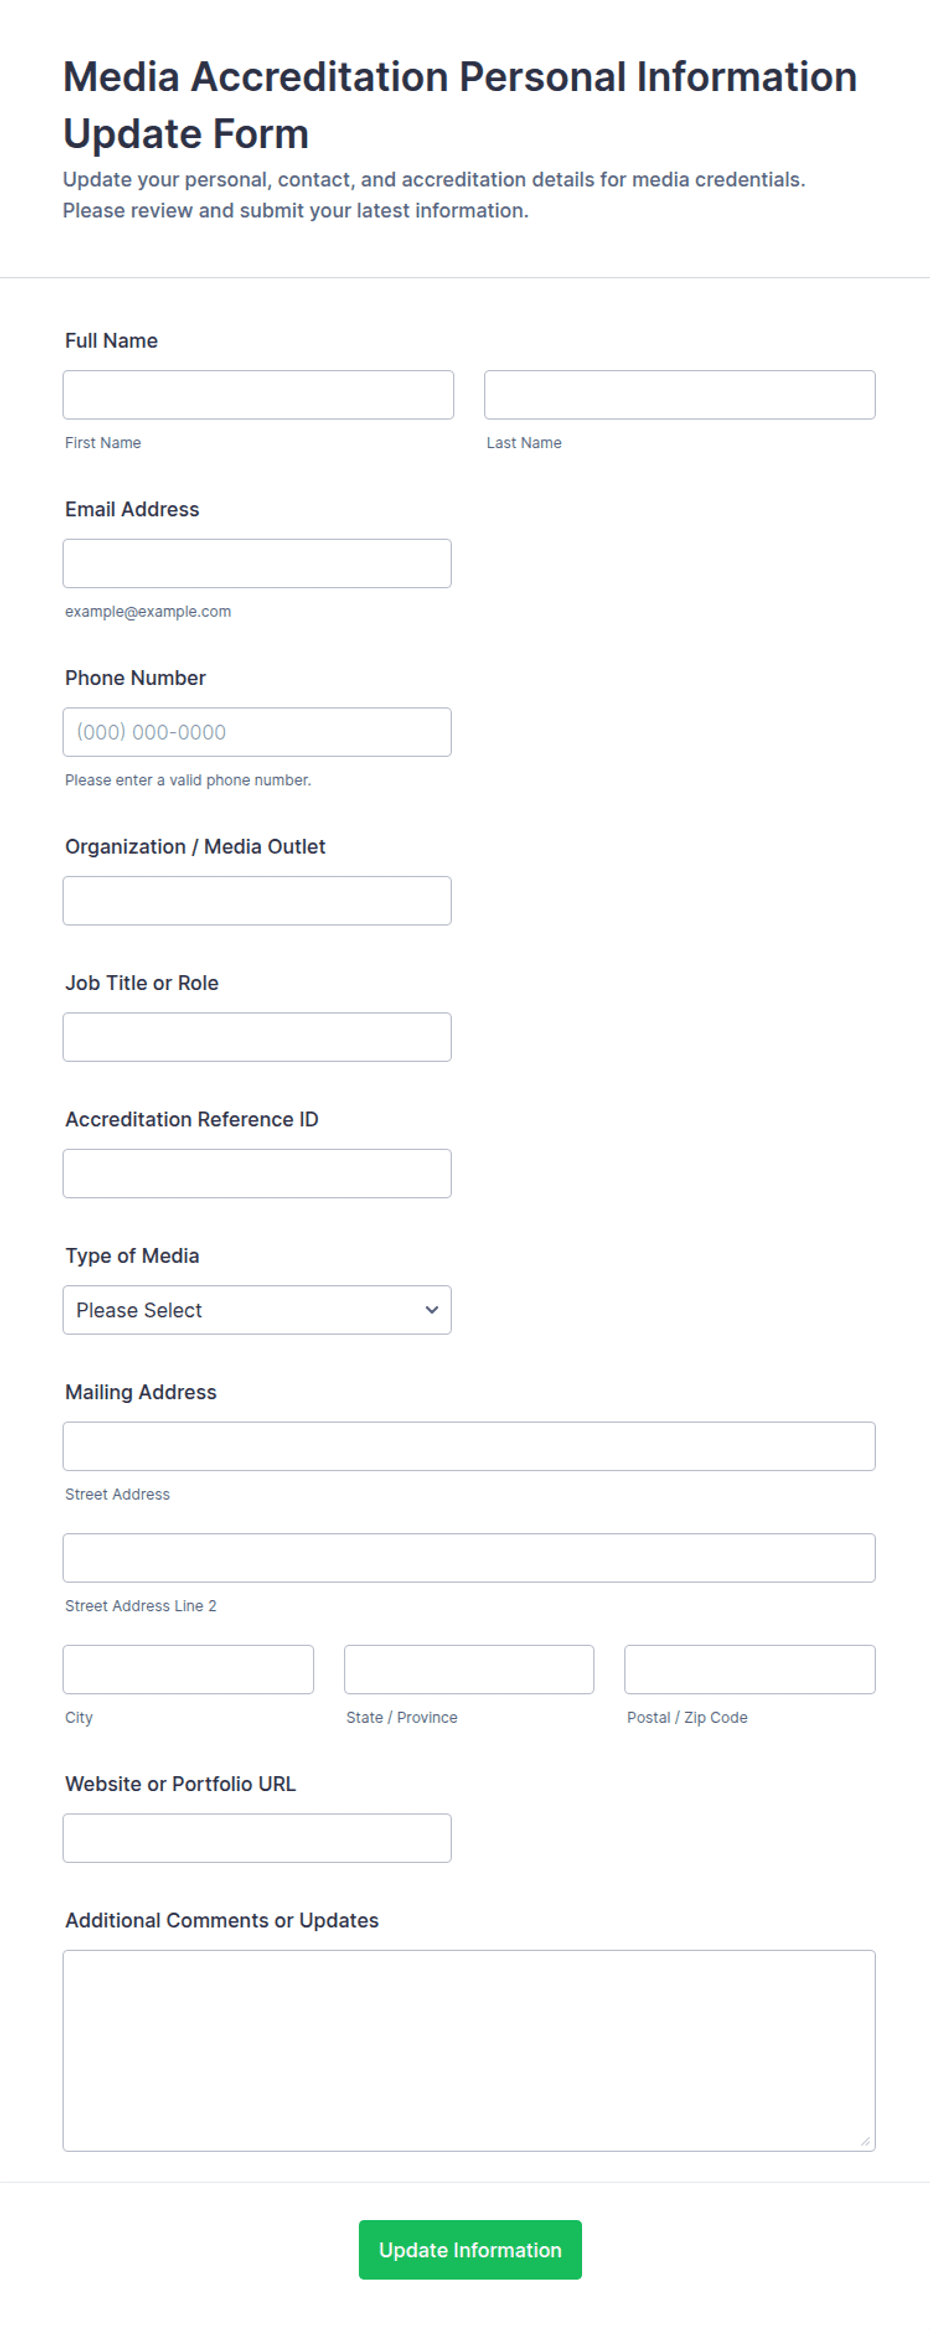Click the Full Name label

111,341
